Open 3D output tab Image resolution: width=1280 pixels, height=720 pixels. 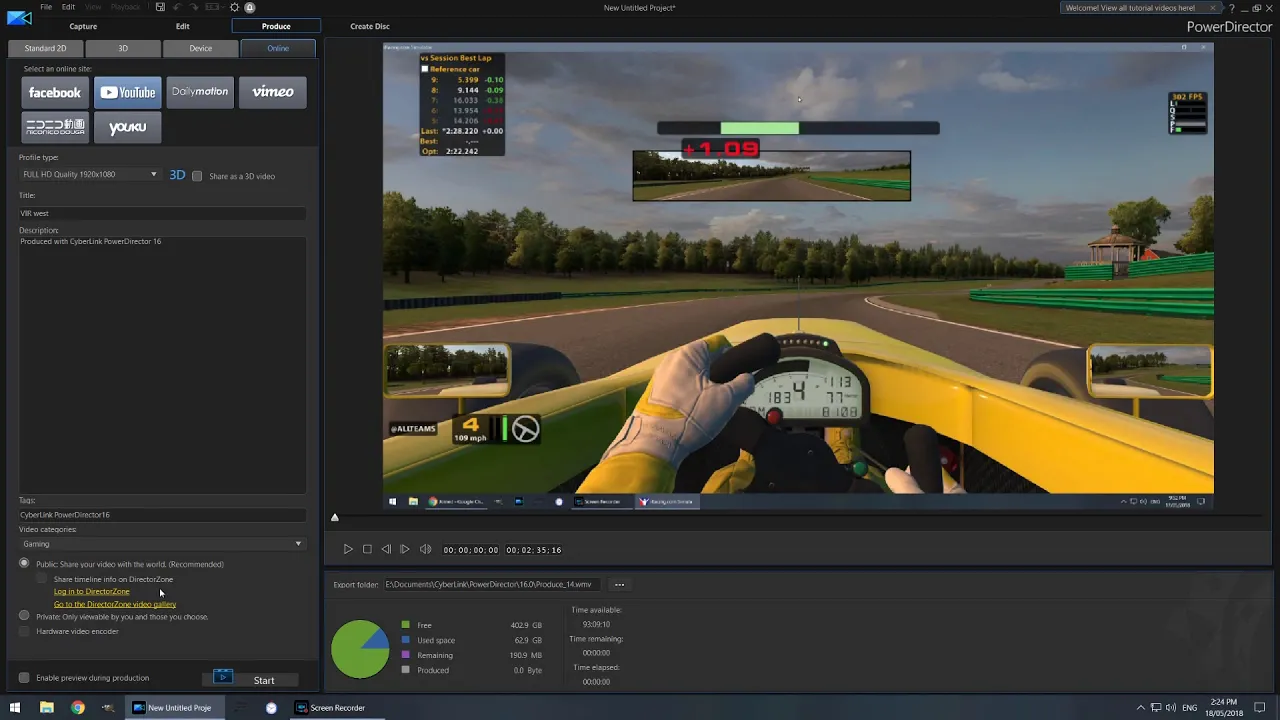click(123, 48)
